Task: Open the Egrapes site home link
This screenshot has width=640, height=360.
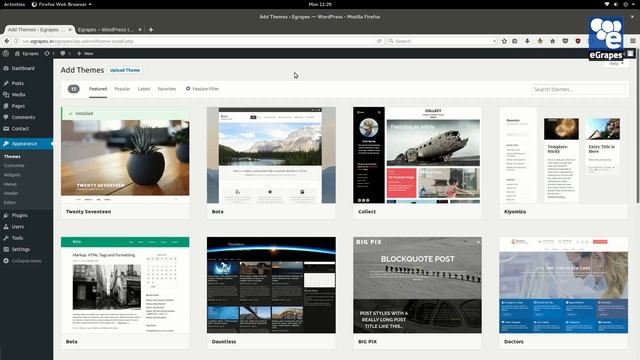Action: point(27,53)
